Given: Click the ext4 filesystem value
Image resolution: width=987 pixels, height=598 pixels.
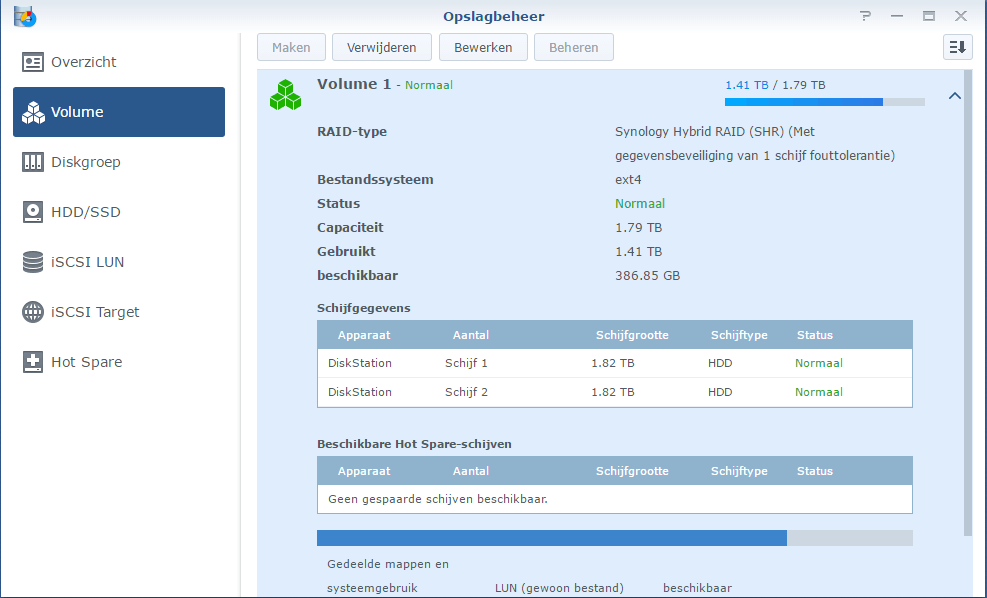Looking at the screenshot, I should (628, 179).
